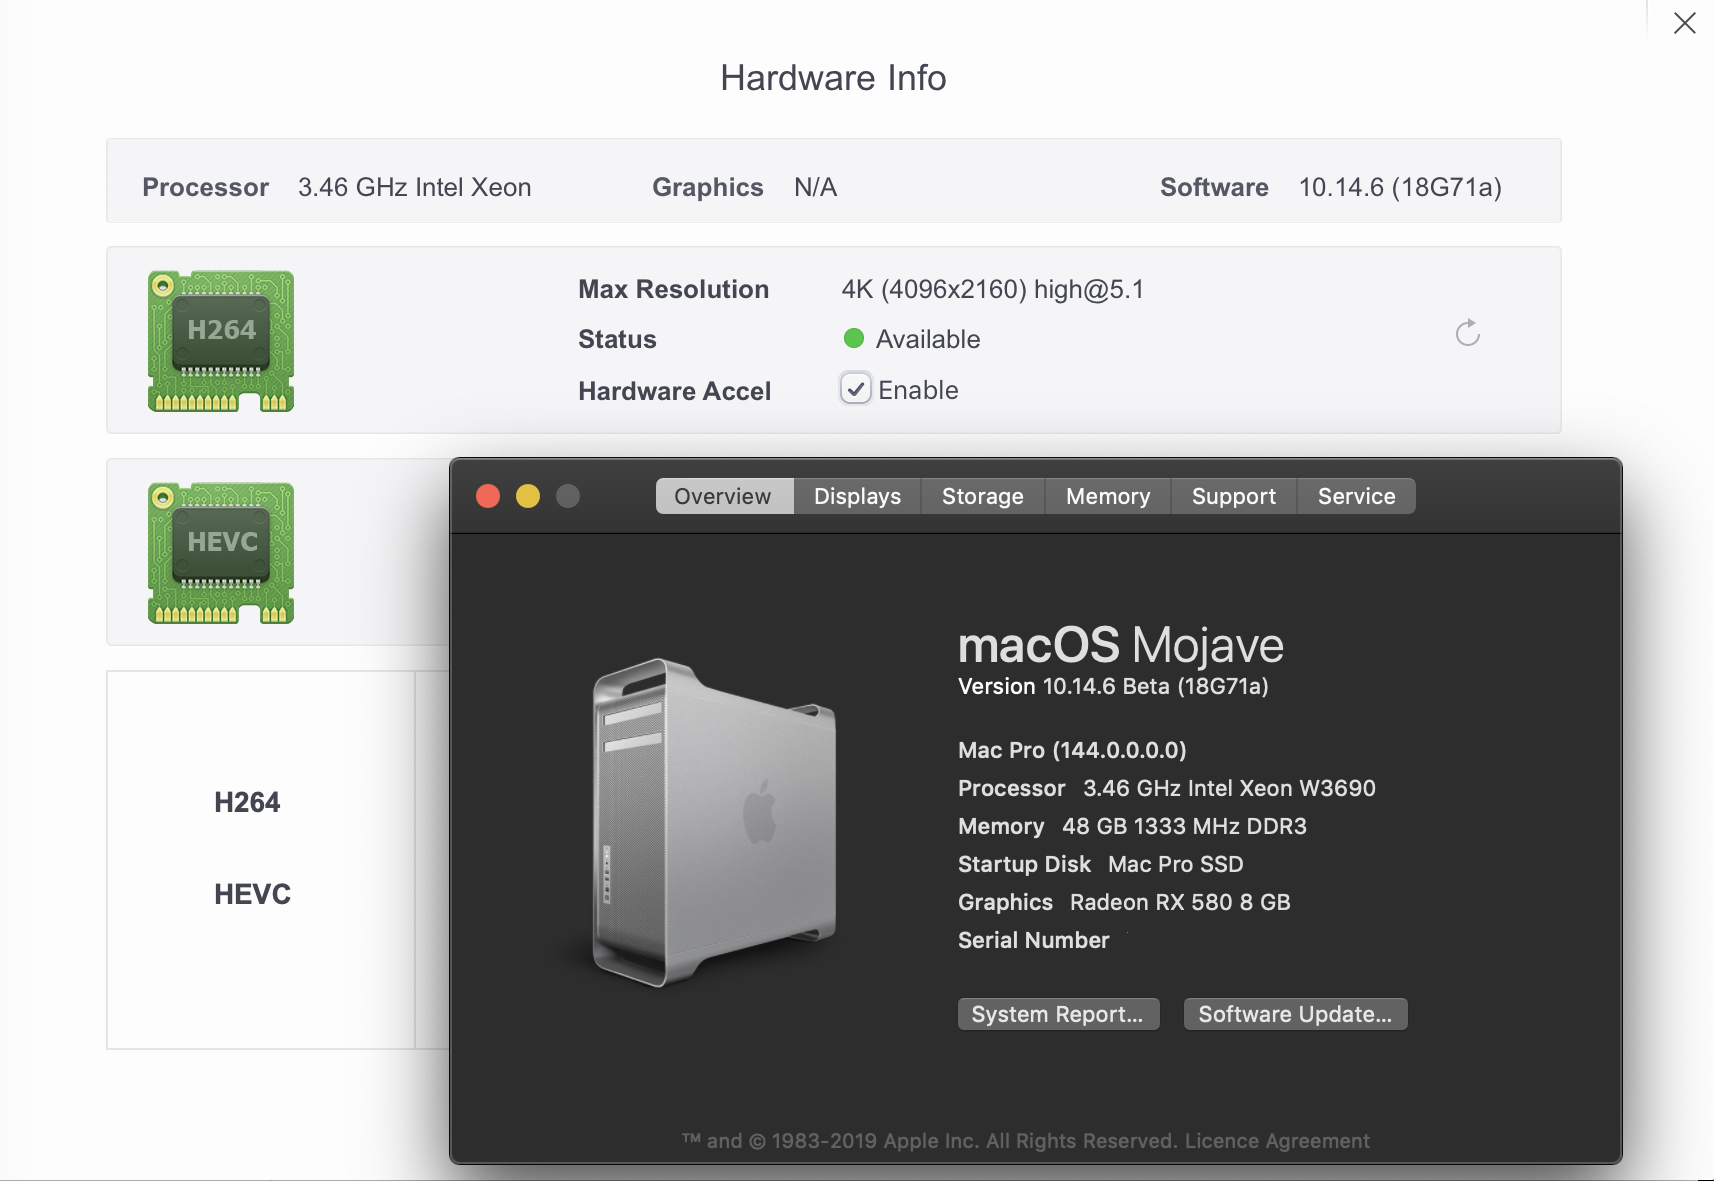The image size is (1714, 1181).
Task: Click the HEVC row label in table
Action: [252, 894]
